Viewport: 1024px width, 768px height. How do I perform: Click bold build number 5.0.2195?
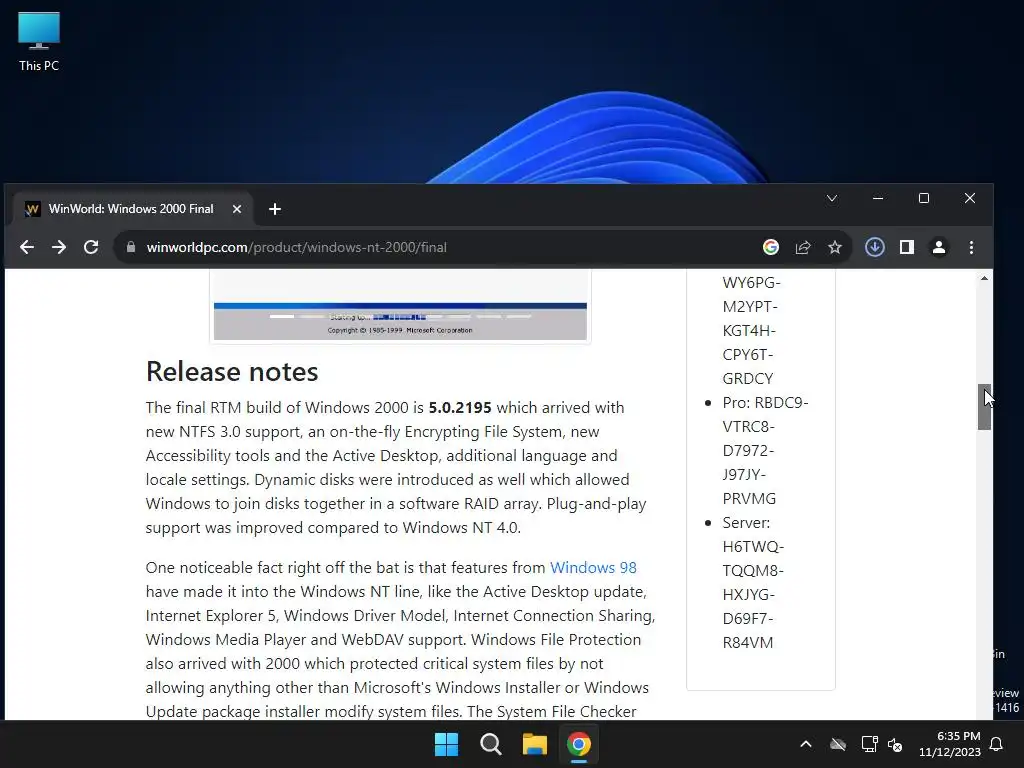(460, 408)
